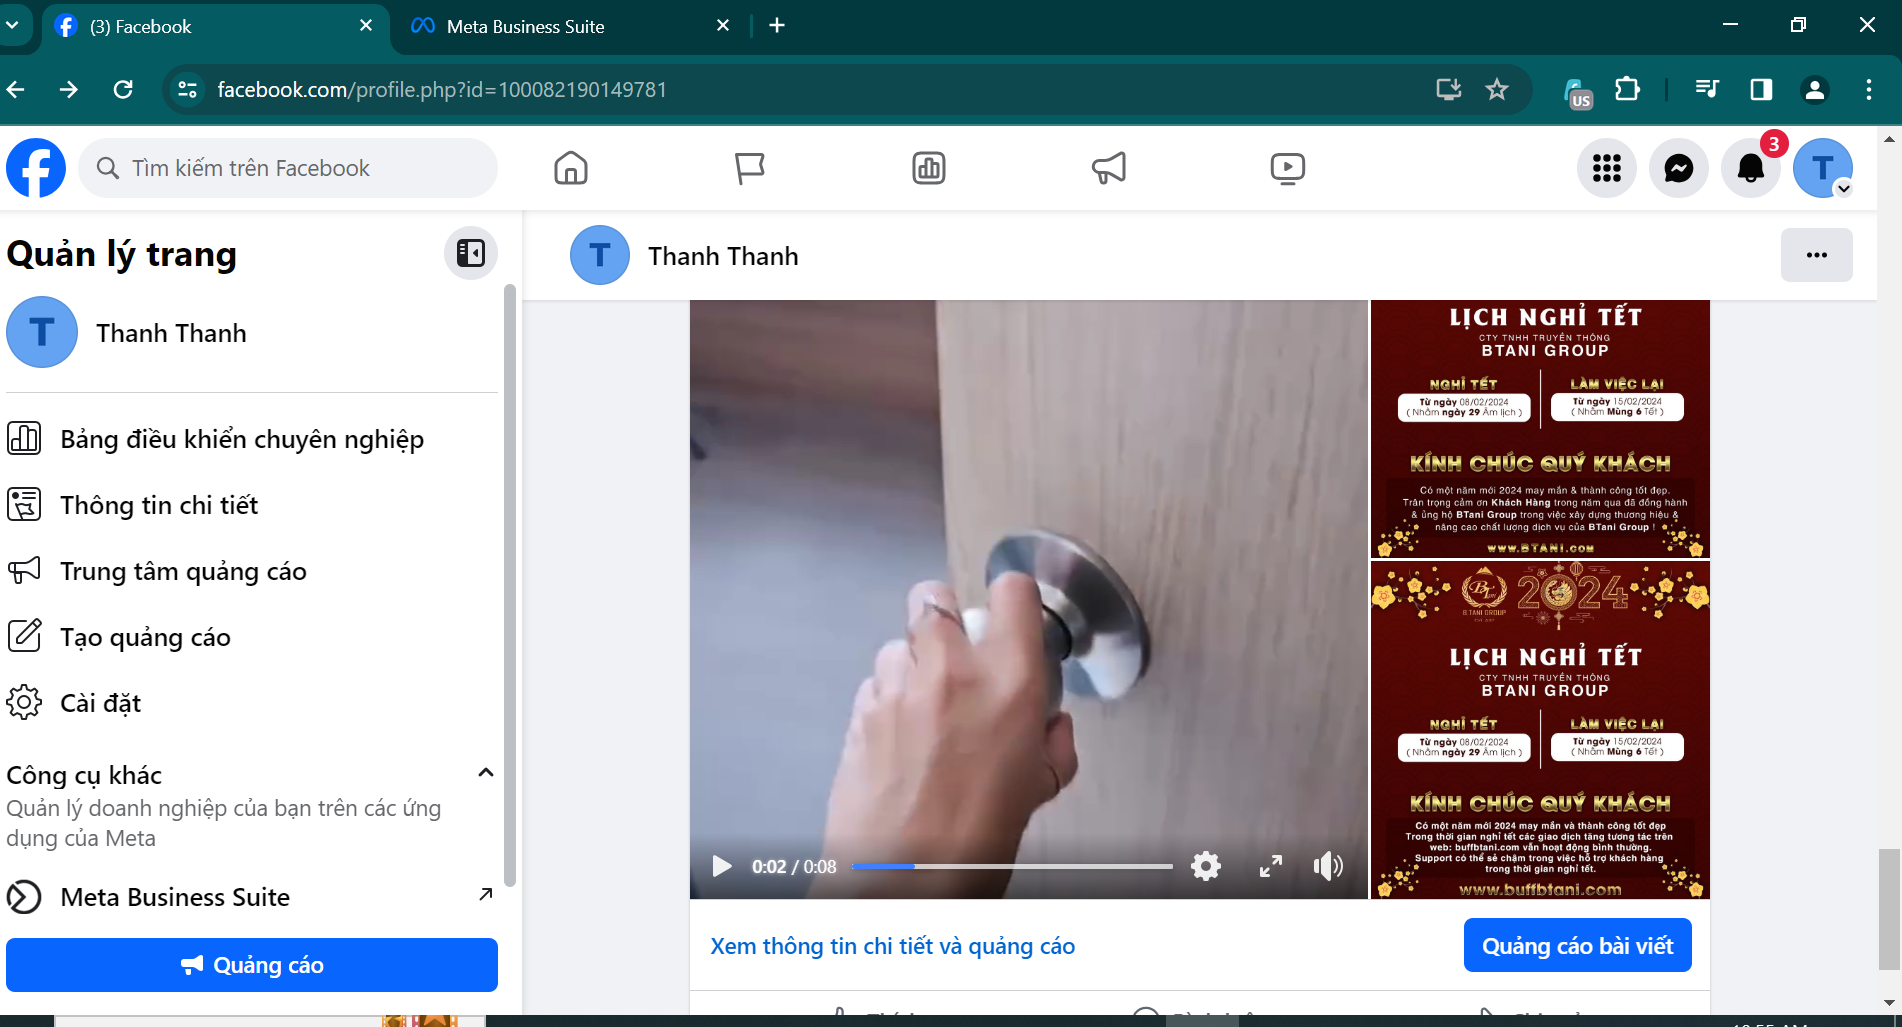This screenshot has height=1027, width=1902.
Task: Open Xem thông tin chi tiết và quảng cáo link
Action: [892, 946]
